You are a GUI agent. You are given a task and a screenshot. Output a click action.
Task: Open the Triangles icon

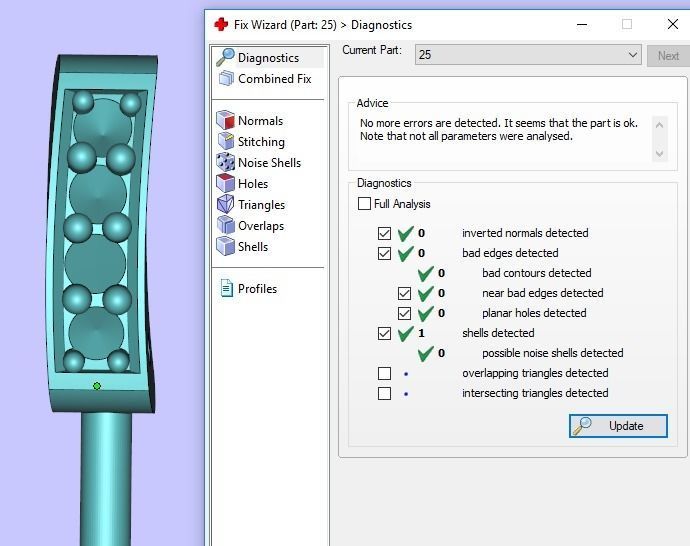226,204
